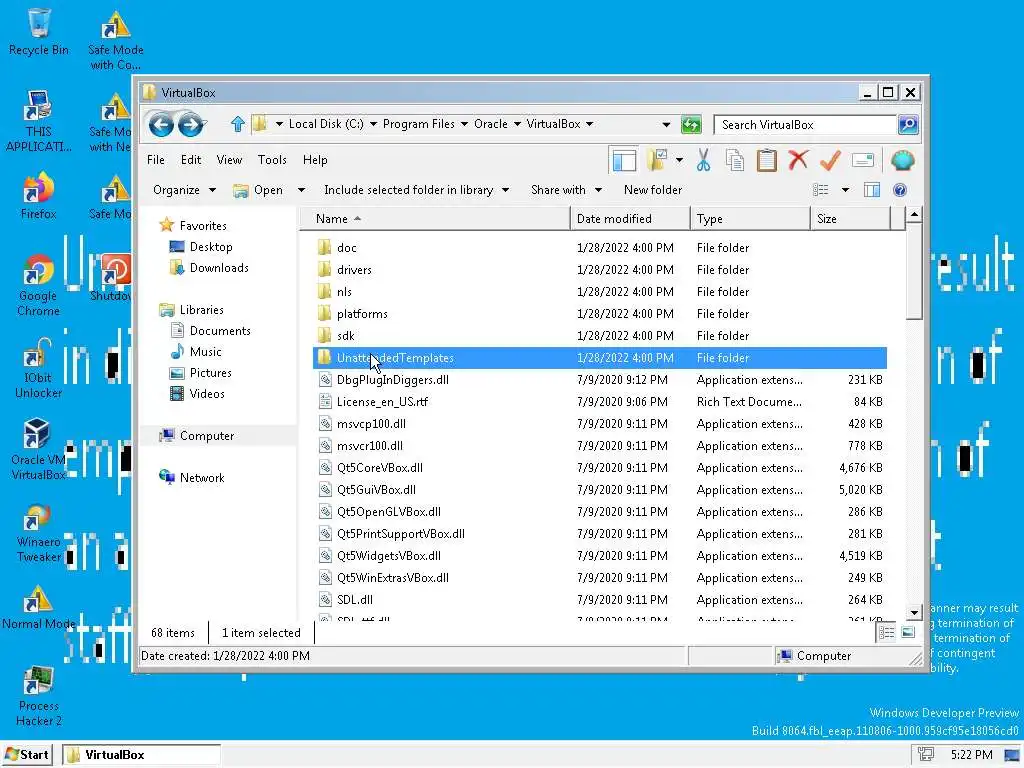Open Recycle Bin desktop icon
1024x768 pixels.
click(x=39, y=31)
